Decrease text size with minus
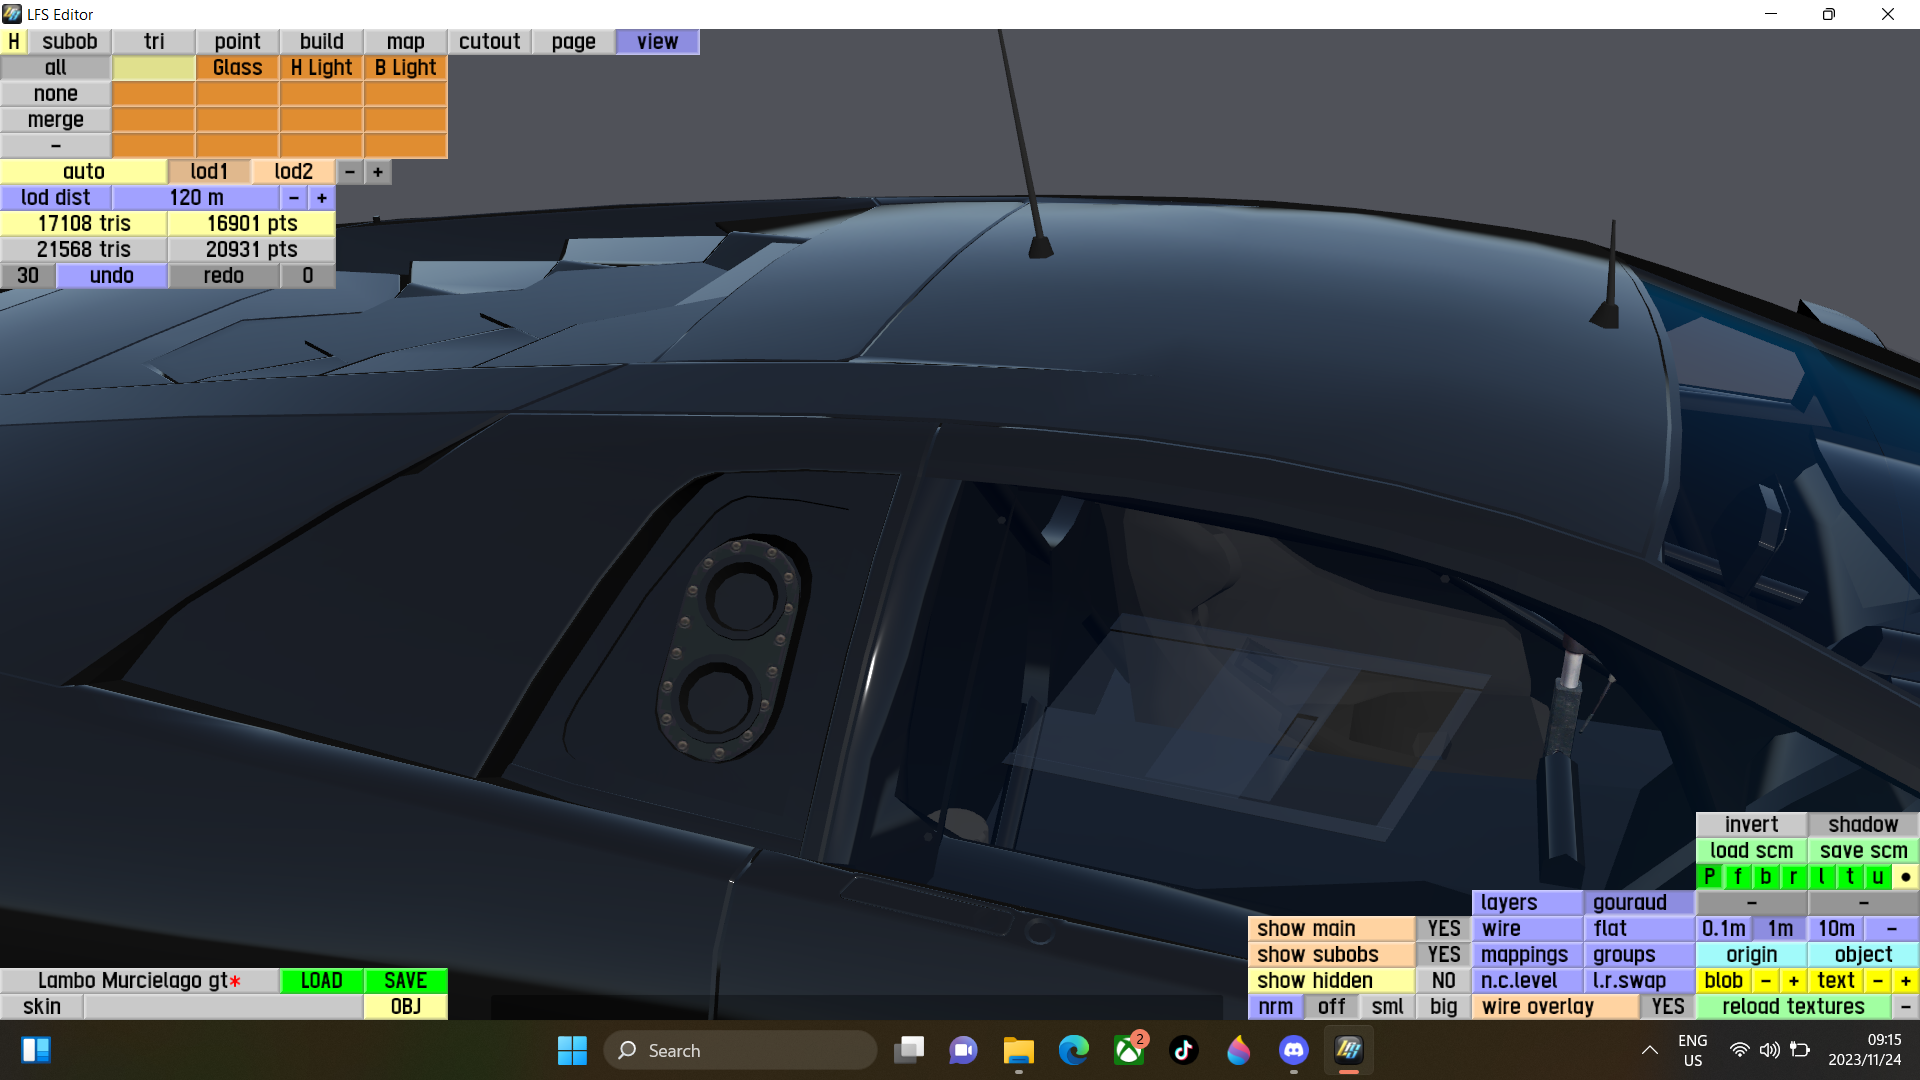 tap(1877, 981)
